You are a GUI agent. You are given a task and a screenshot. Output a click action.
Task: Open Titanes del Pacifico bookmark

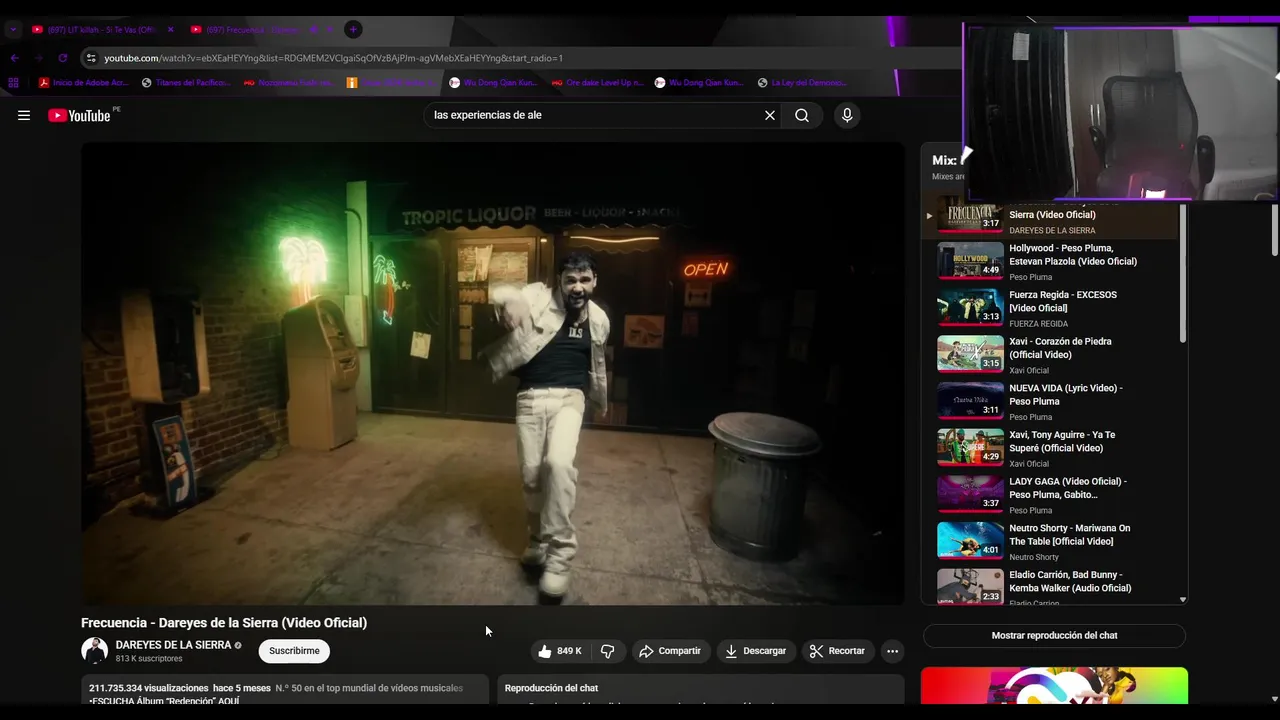(x=186, y=83)
